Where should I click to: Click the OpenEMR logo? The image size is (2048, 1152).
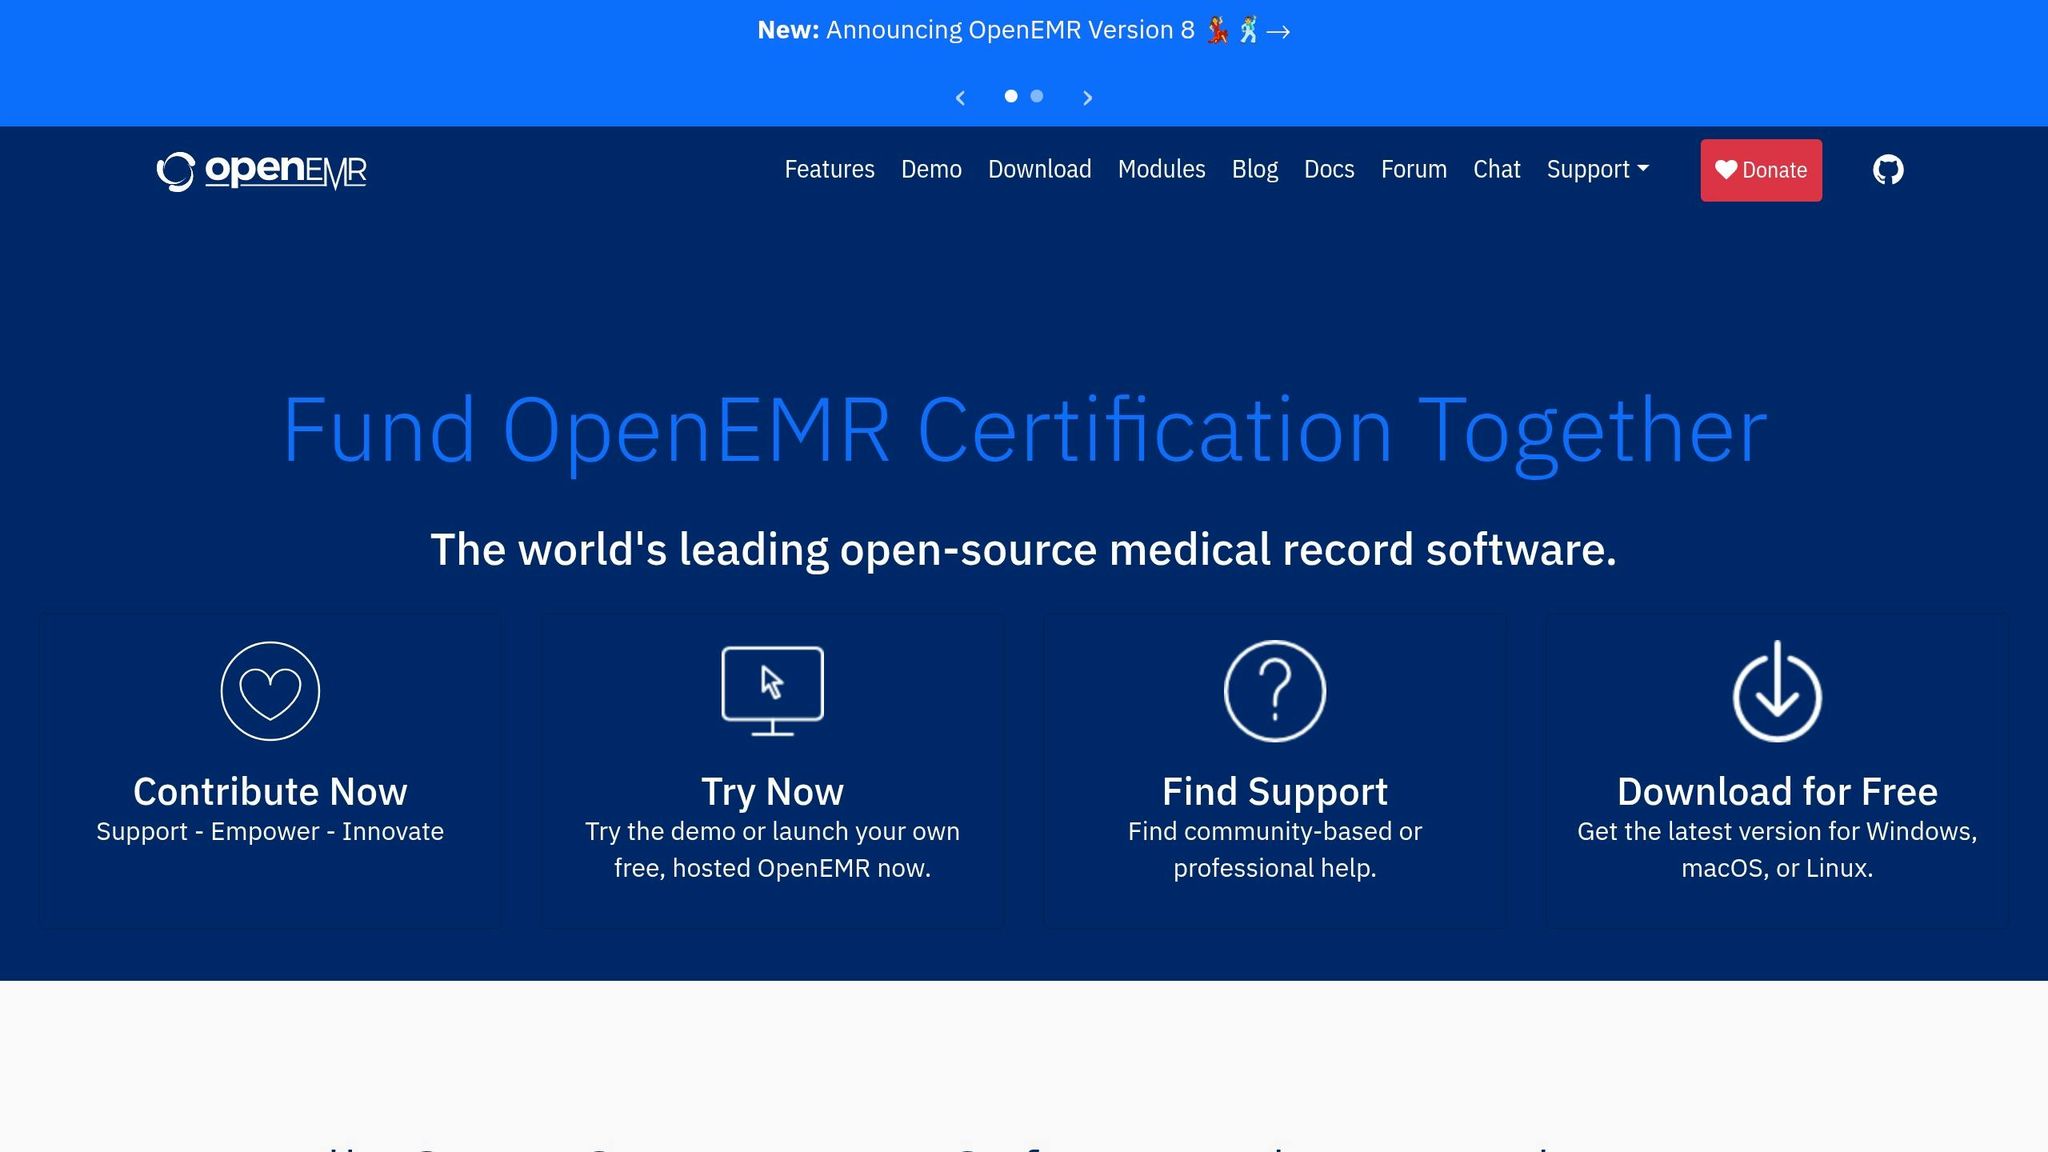(x=262, y=171)
